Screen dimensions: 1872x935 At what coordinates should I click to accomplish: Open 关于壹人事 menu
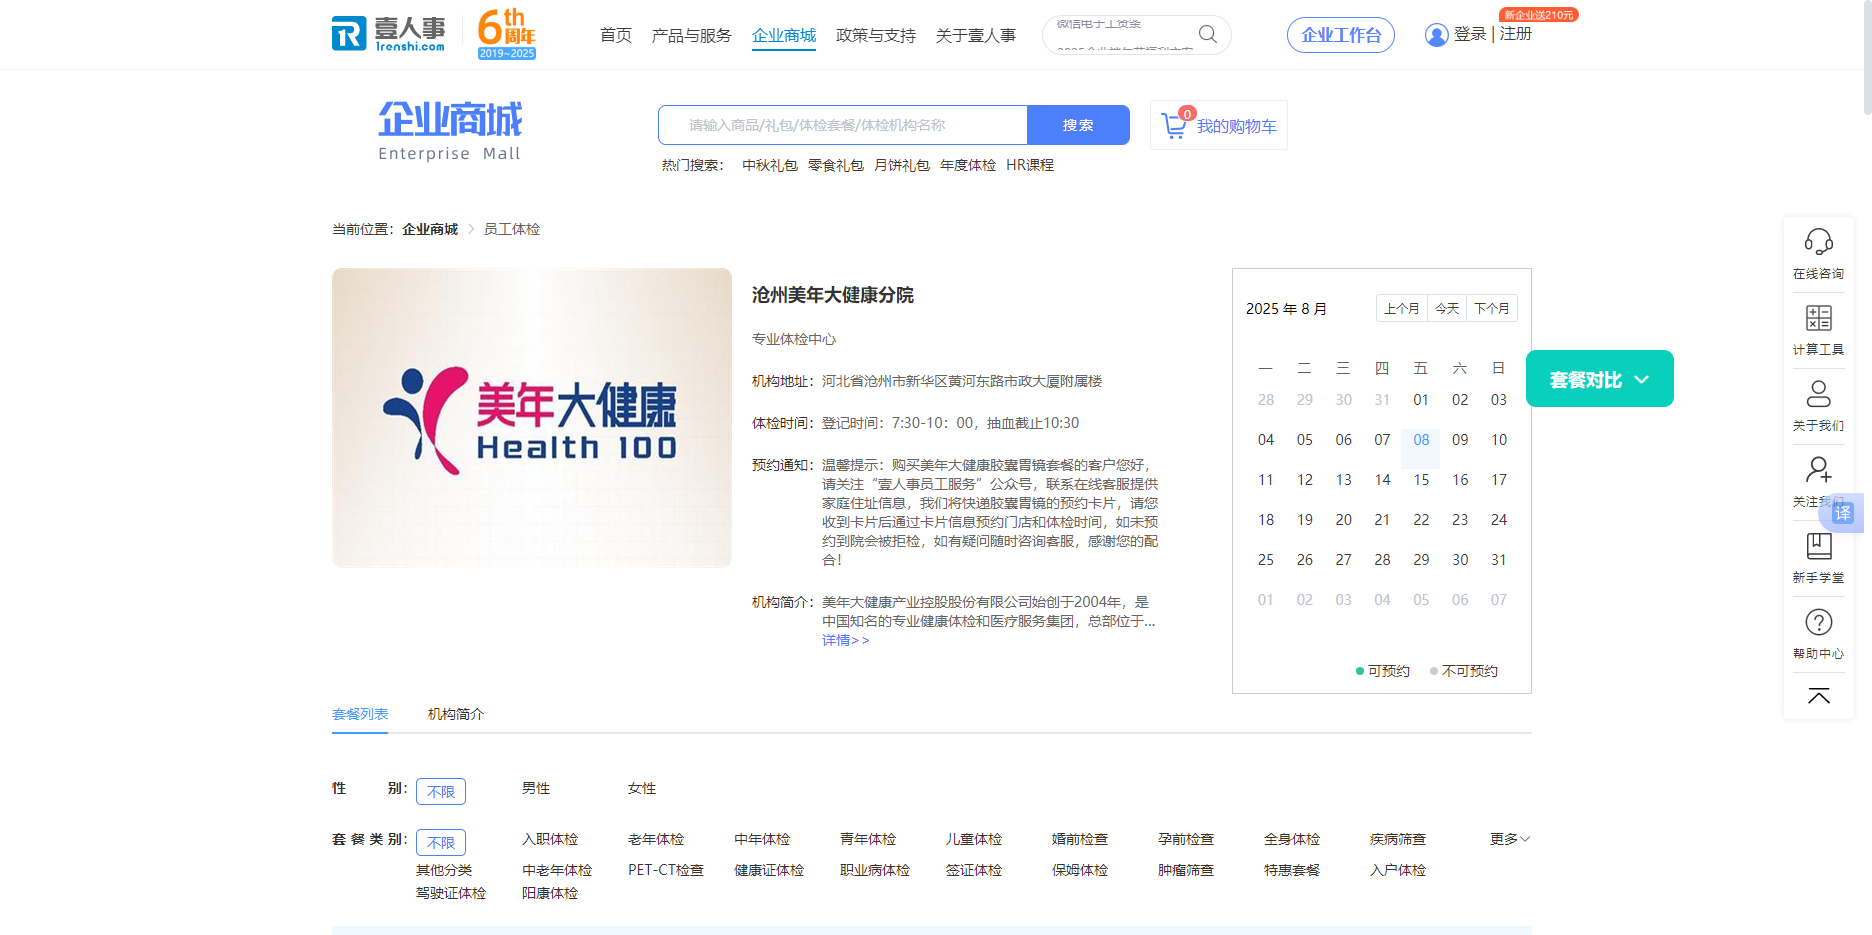point(976,35)
